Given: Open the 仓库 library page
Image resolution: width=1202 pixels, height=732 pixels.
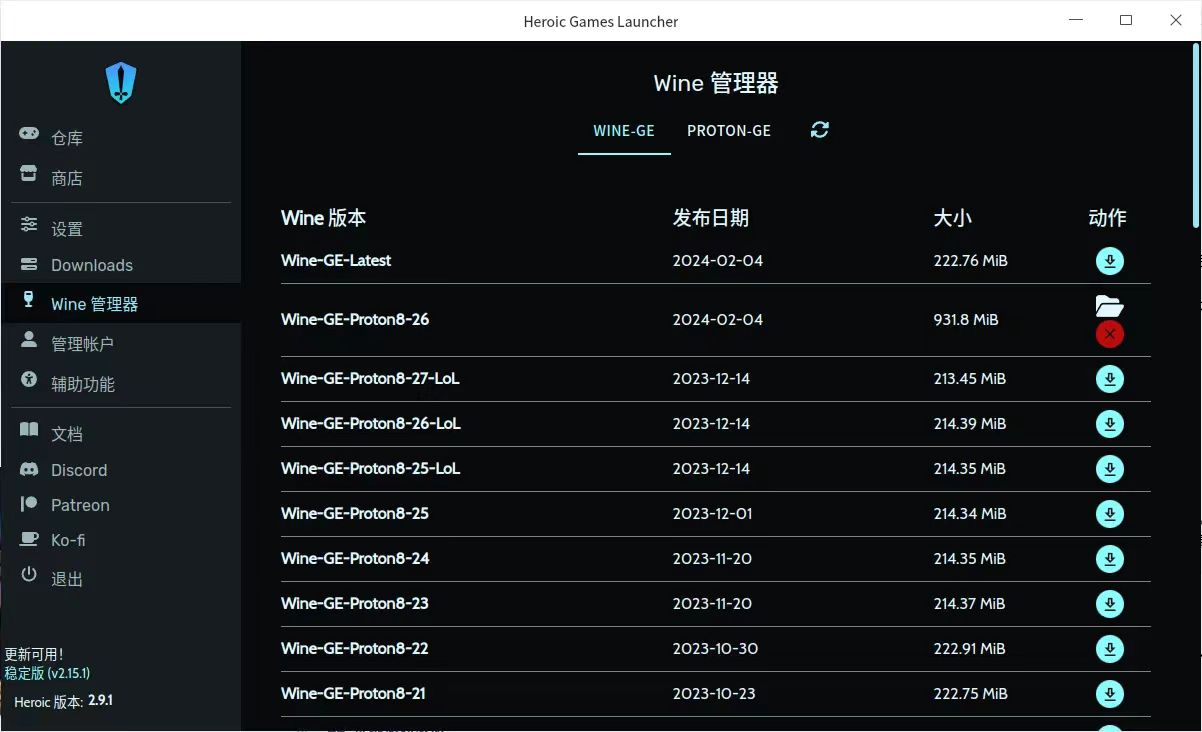Looking at the screenshot, I should 121,138.
